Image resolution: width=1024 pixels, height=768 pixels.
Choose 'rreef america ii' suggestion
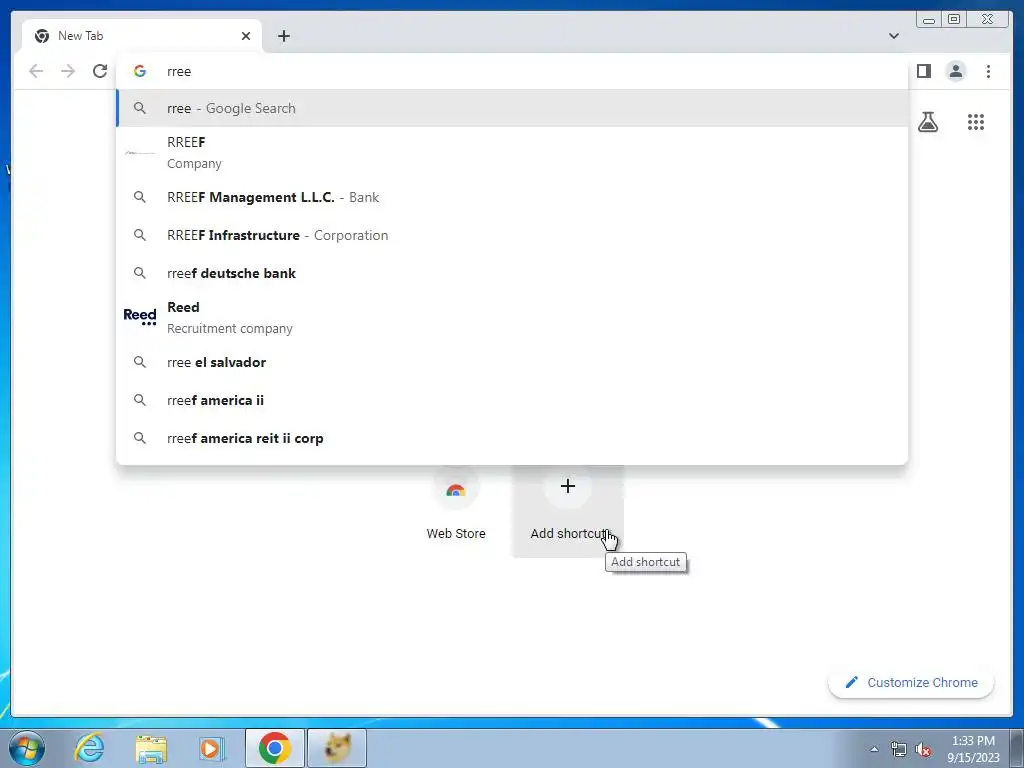(x=511, y=400)
